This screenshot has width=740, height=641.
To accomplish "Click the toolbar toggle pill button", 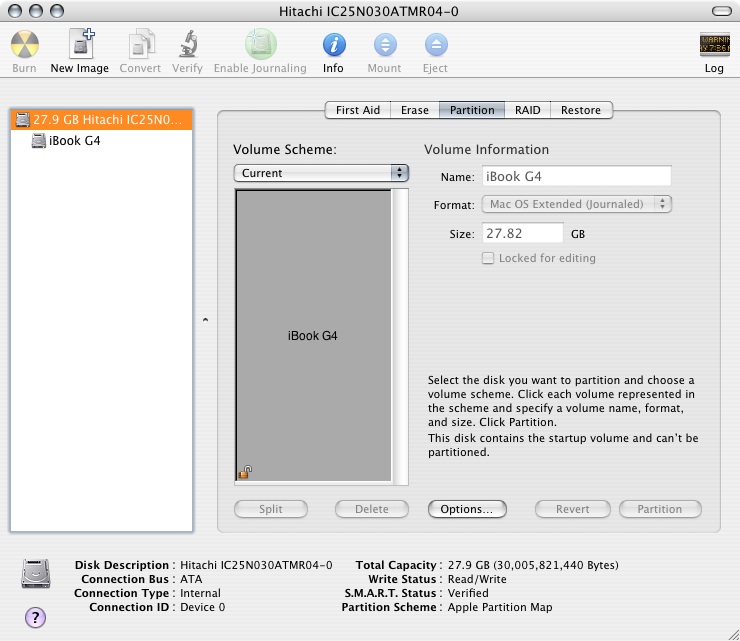I will (x=722, y=11).
